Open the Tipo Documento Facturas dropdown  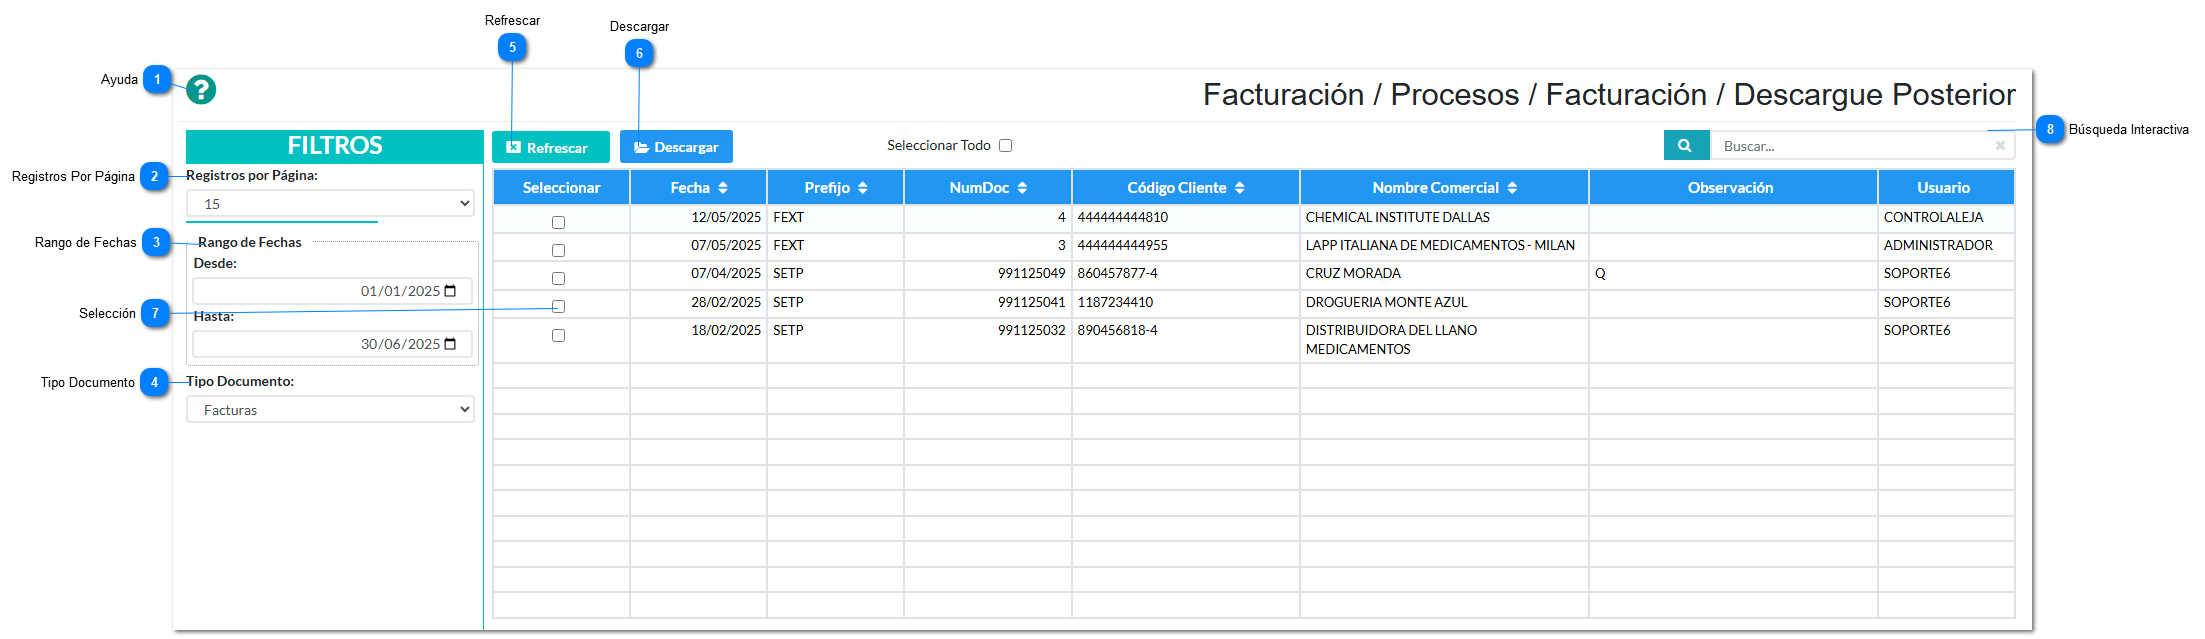coord(330,410)
